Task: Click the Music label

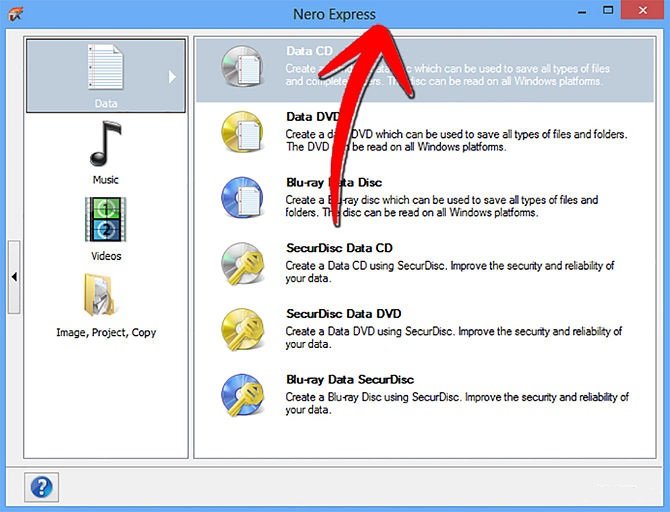Action: 106,179
